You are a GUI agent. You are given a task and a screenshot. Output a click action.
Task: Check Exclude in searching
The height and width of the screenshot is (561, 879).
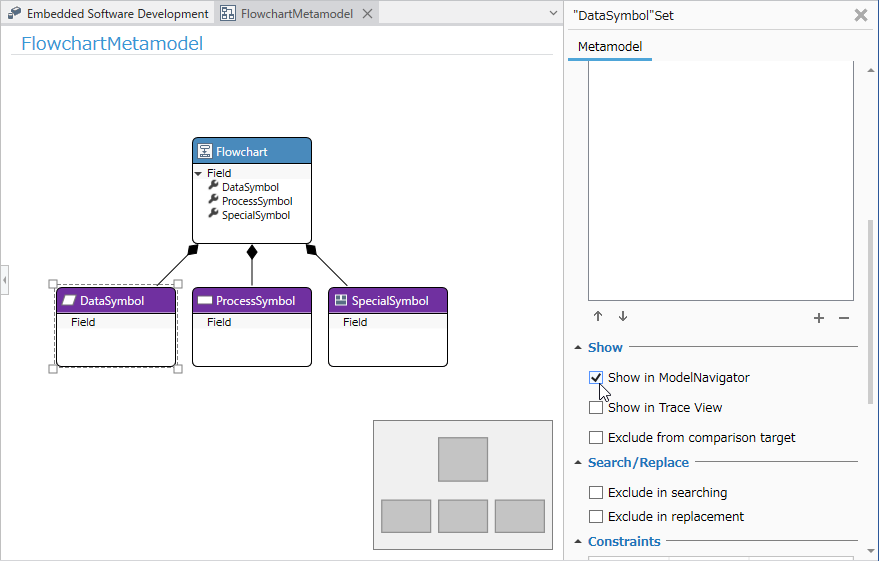click(x=596, y=492)
